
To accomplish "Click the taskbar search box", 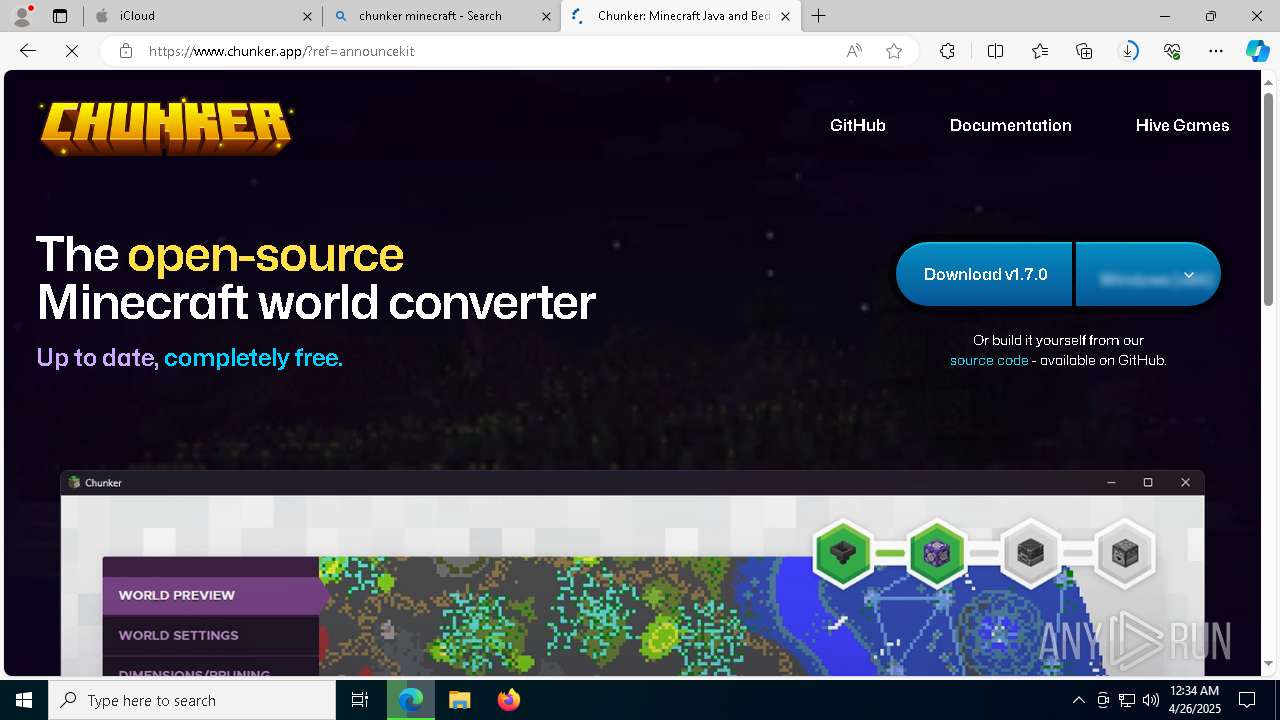I will [192, 700].
